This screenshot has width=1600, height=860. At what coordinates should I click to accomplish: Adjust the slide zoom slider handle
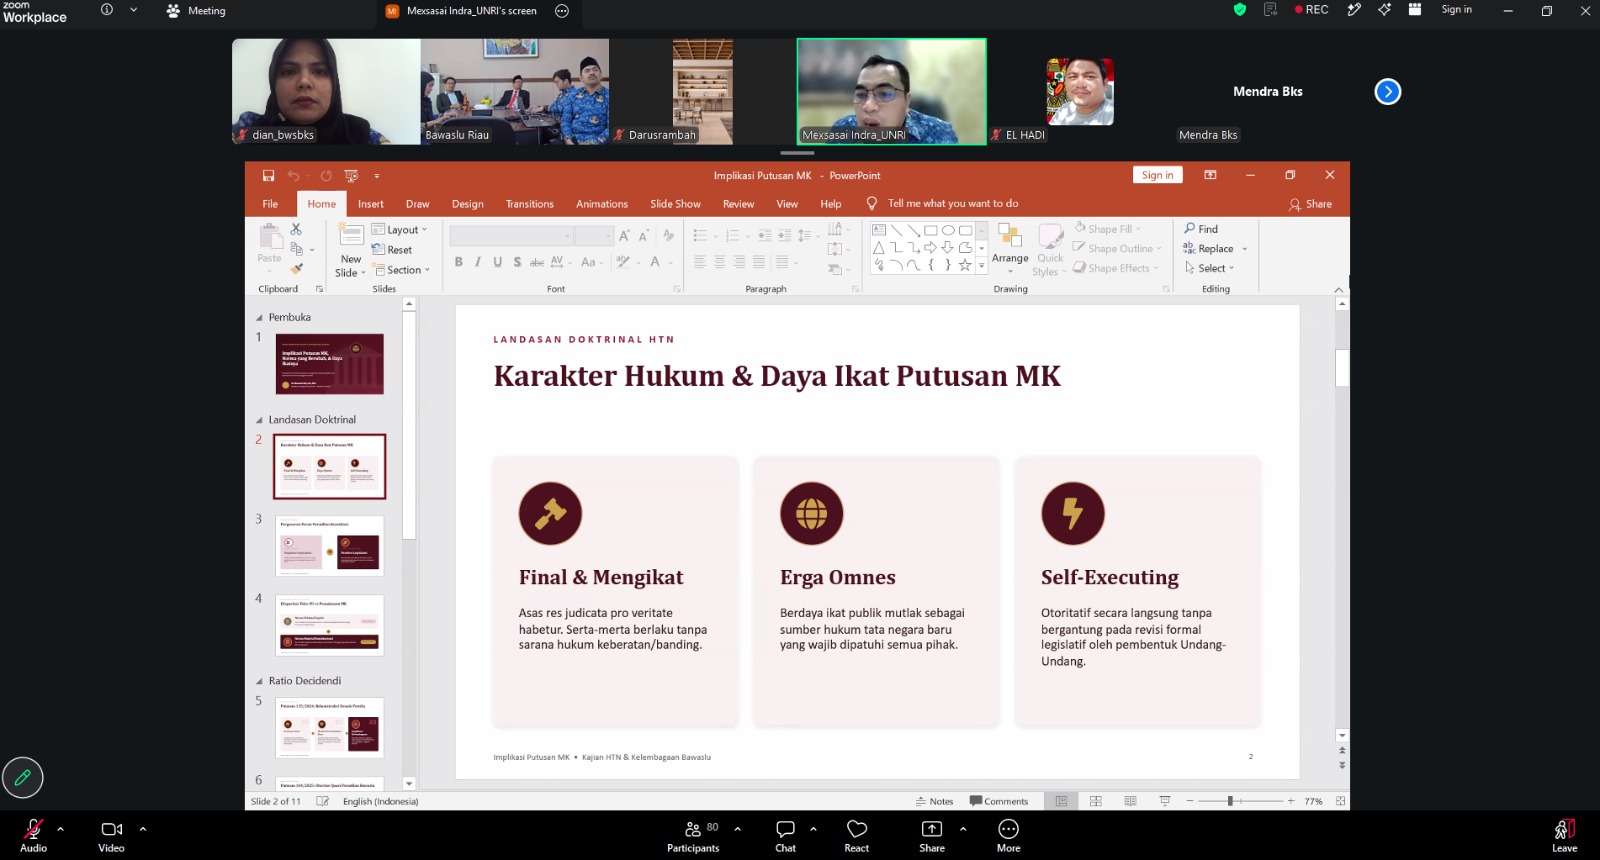[1230, 801]
